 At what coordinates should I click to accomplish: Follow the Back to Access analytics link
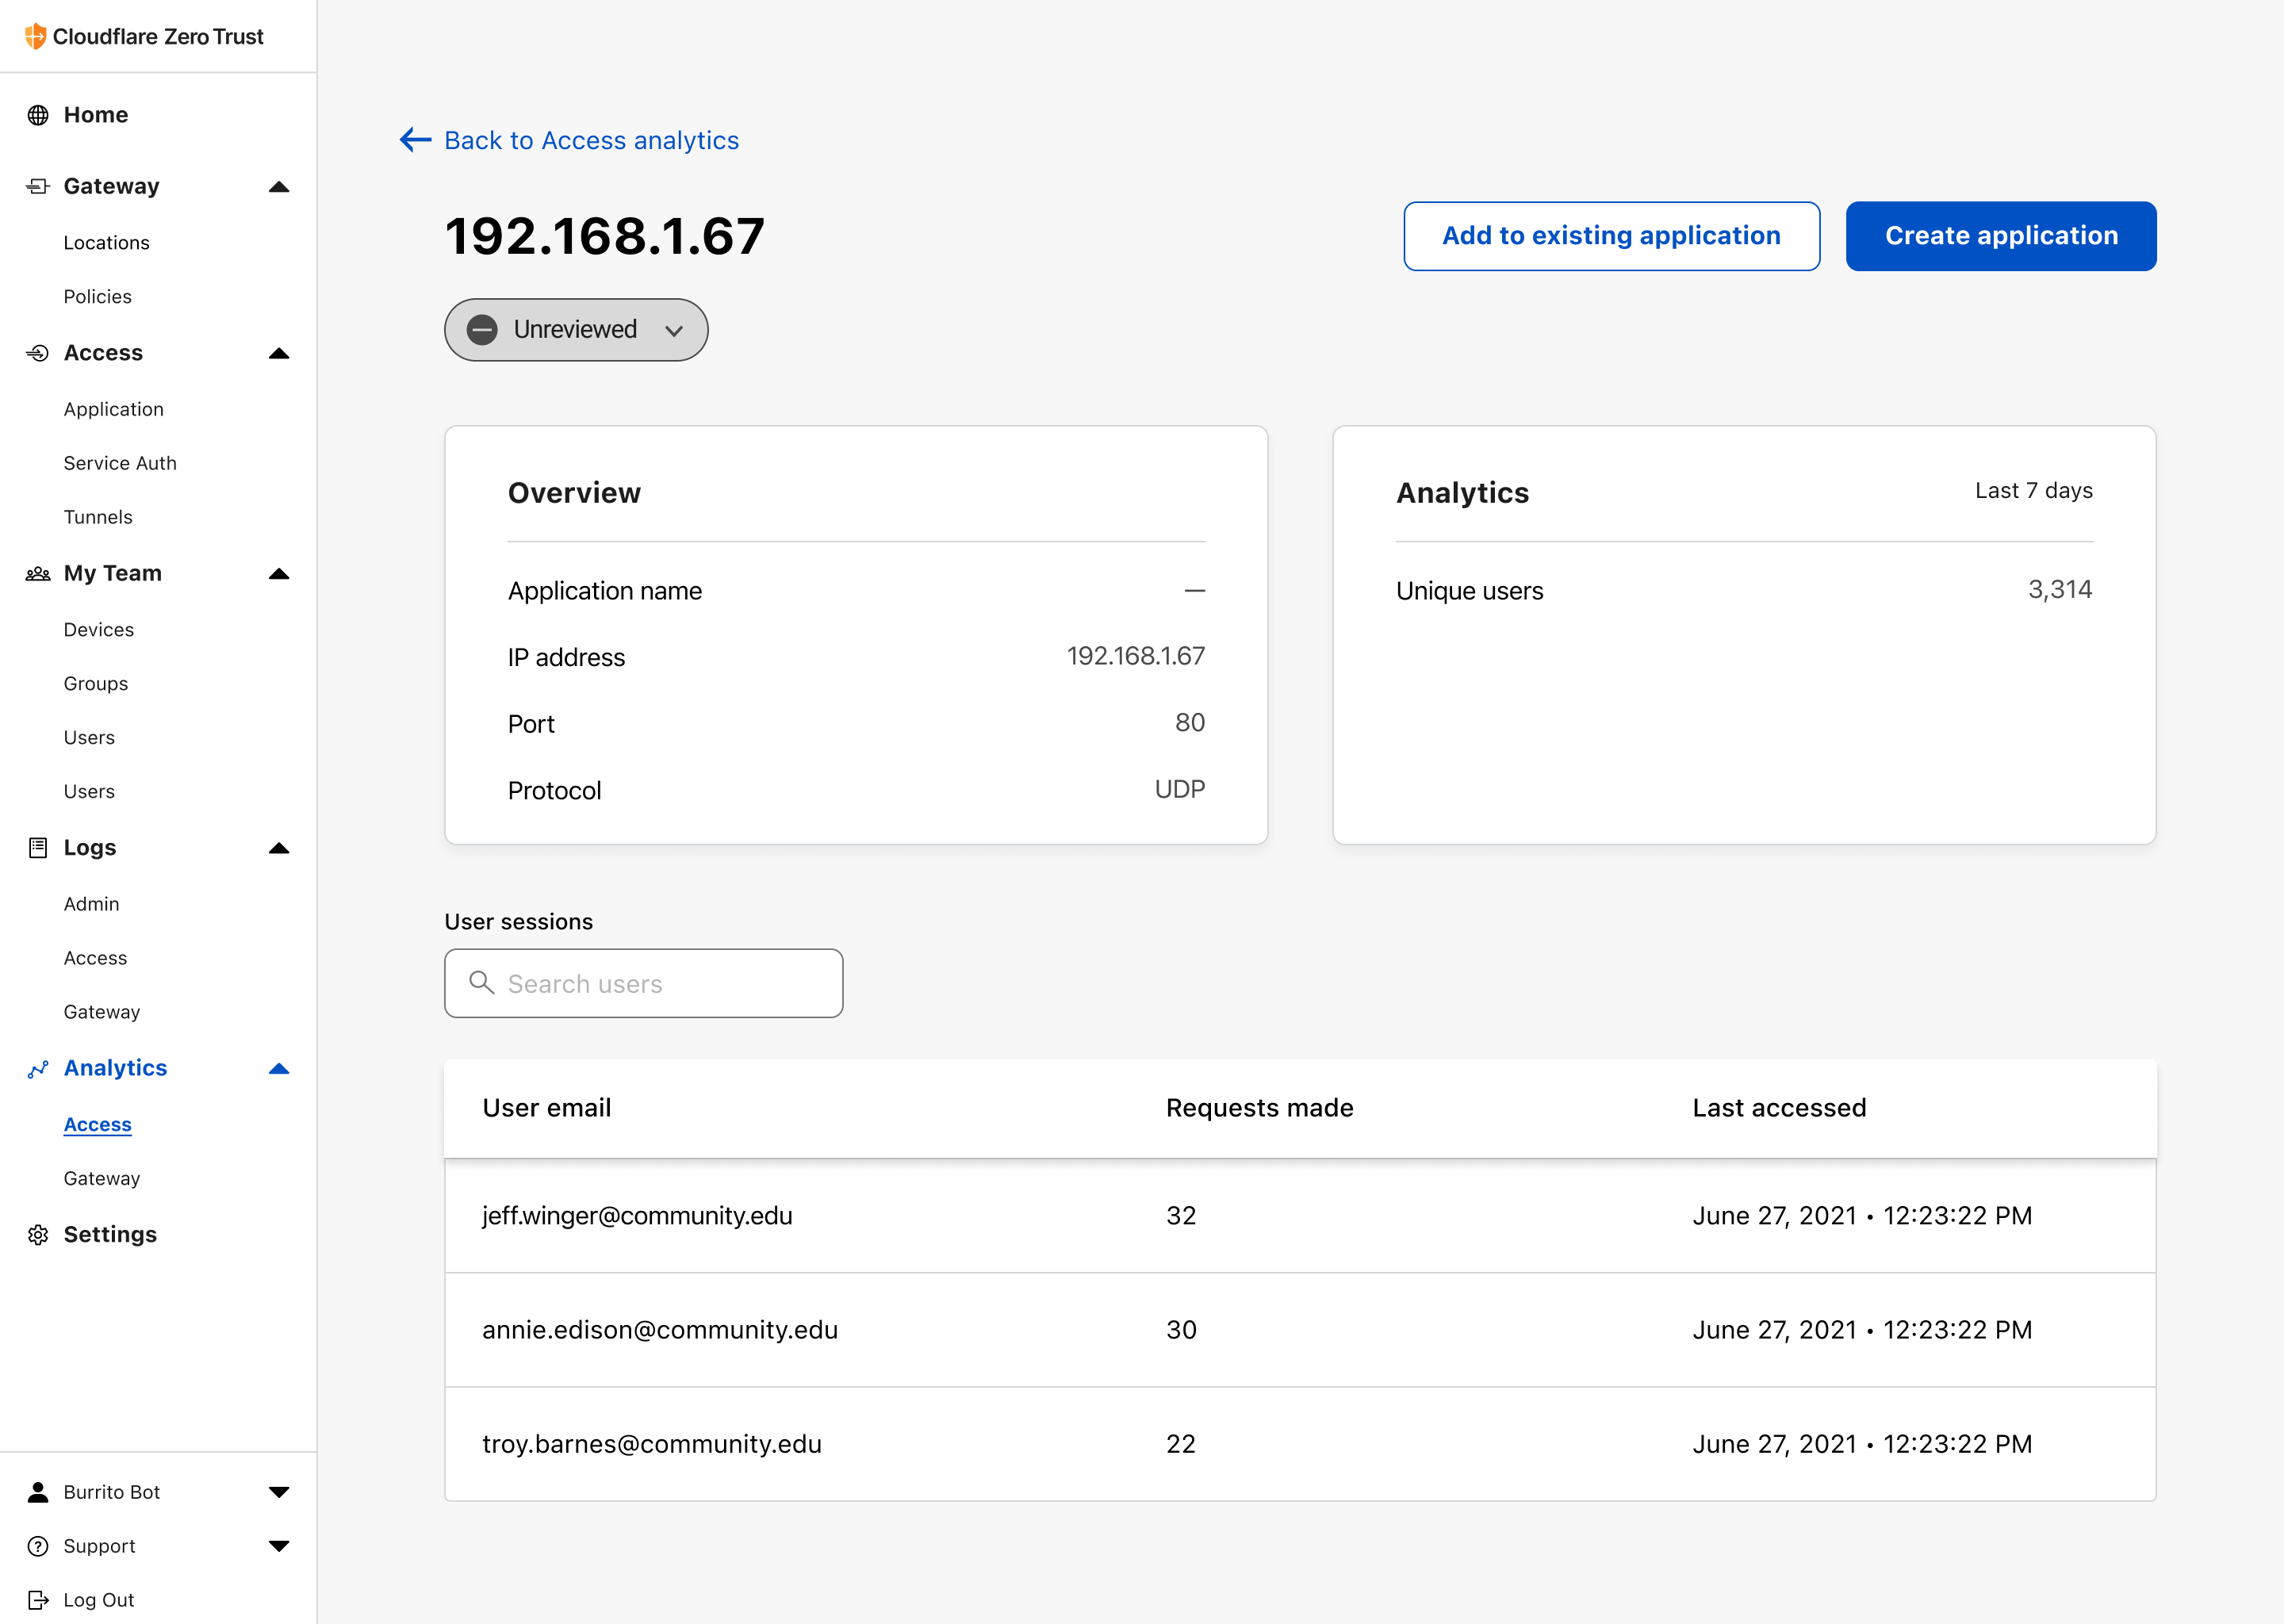click(590, 140)
